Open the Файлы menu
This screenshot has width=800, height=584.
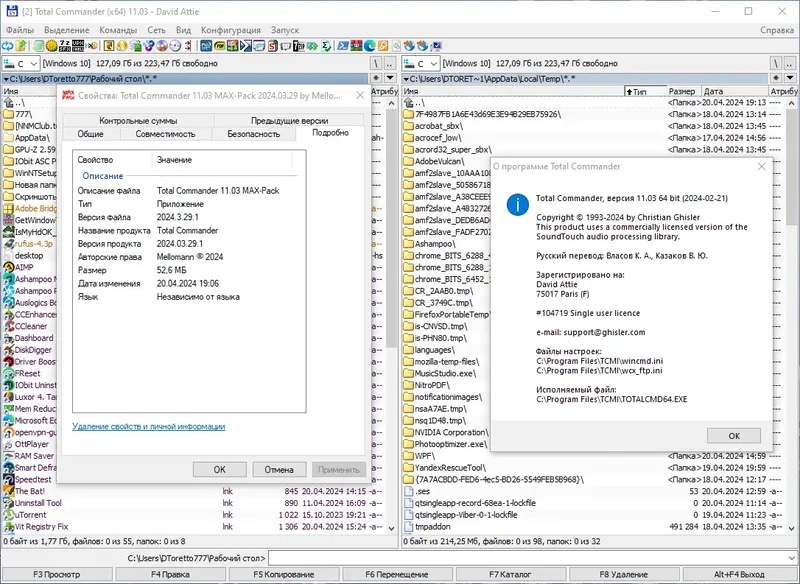point(20,30)
